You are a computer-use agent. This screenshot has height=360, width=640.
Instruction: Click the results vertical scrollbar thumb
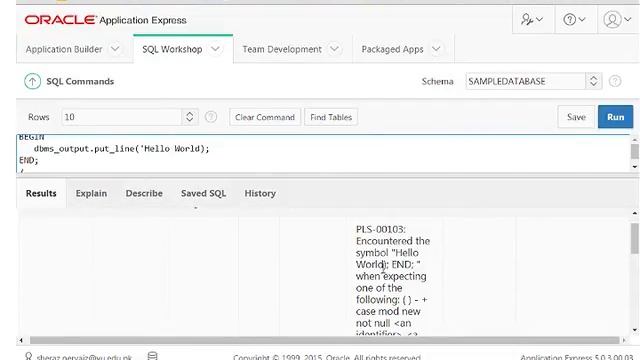(x=635, y=238)
